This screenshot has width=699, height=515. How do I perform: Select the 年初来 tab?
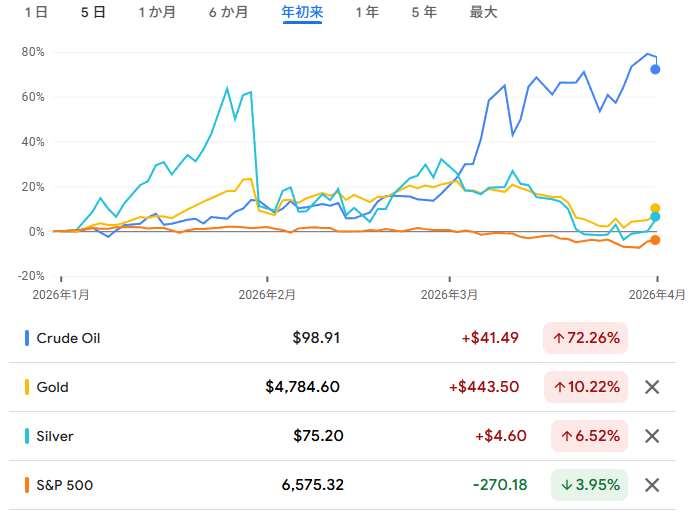302,13
